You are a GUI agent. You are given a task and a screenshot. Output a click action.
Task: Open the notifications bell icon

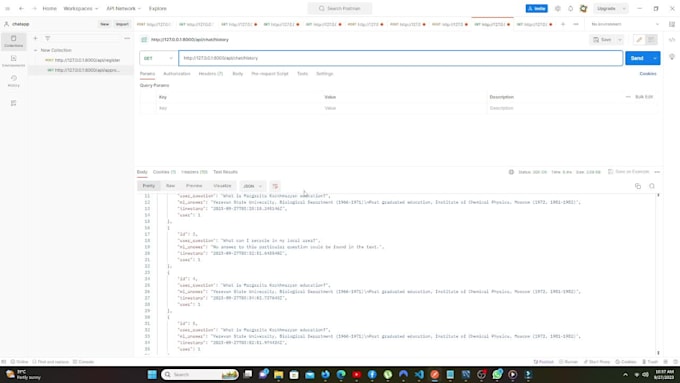[570, 8]
